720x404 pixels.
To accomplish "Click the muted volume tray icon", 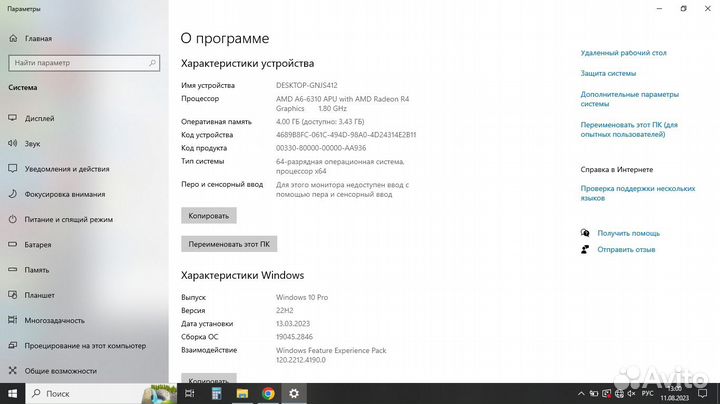I will pos(631,394).
